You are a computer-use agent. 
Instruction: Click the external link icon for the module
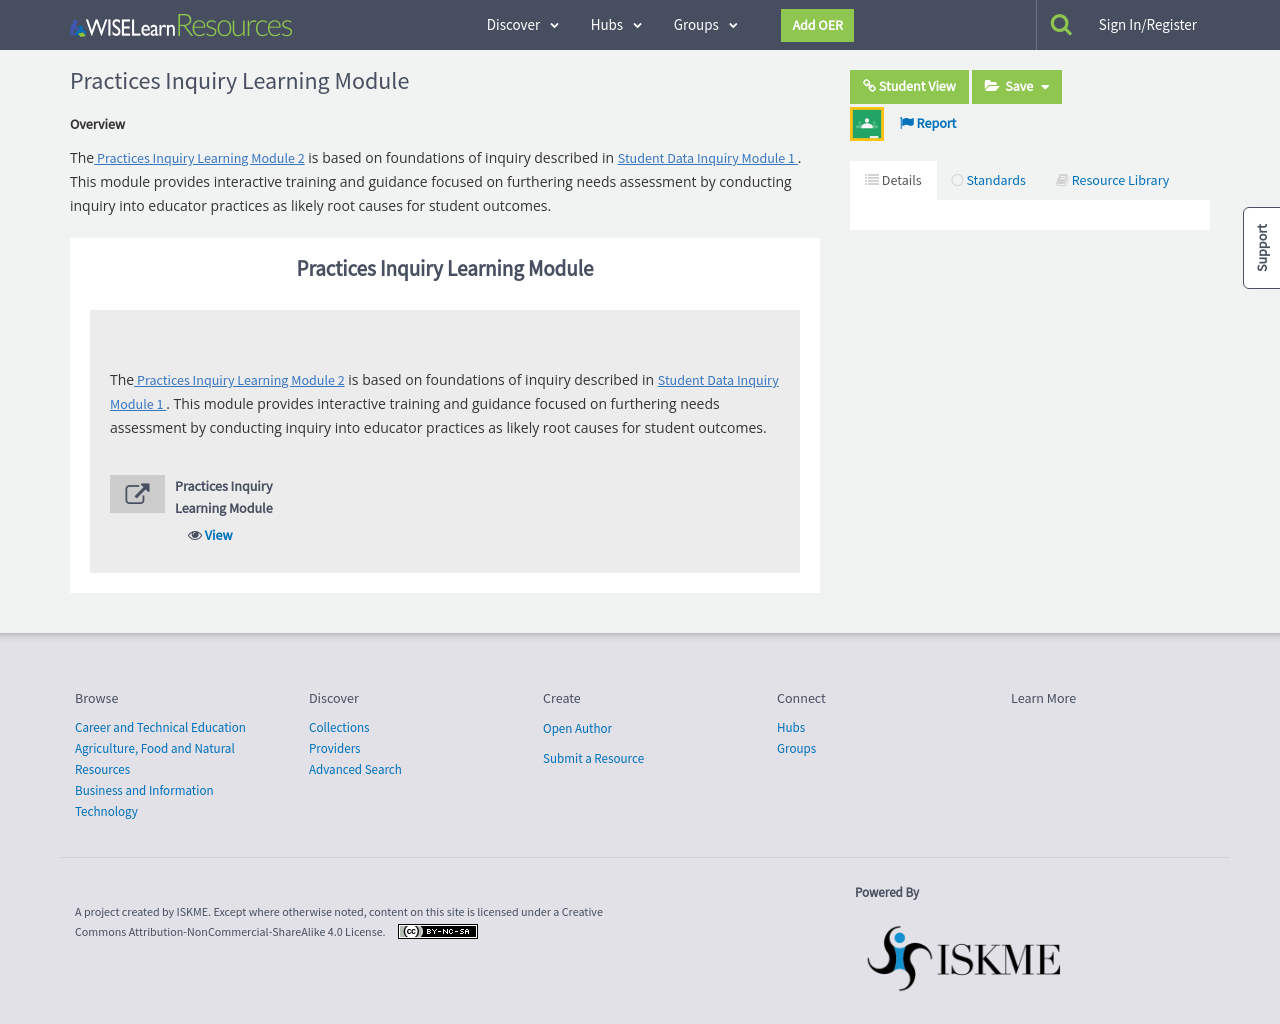[137, 493]
